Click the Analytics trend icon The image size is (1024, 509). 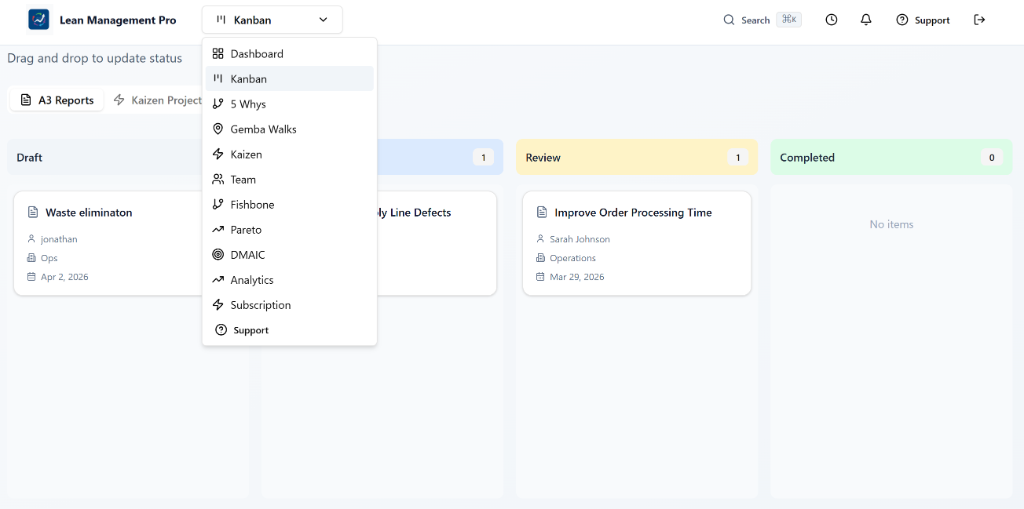click(218, 280)
